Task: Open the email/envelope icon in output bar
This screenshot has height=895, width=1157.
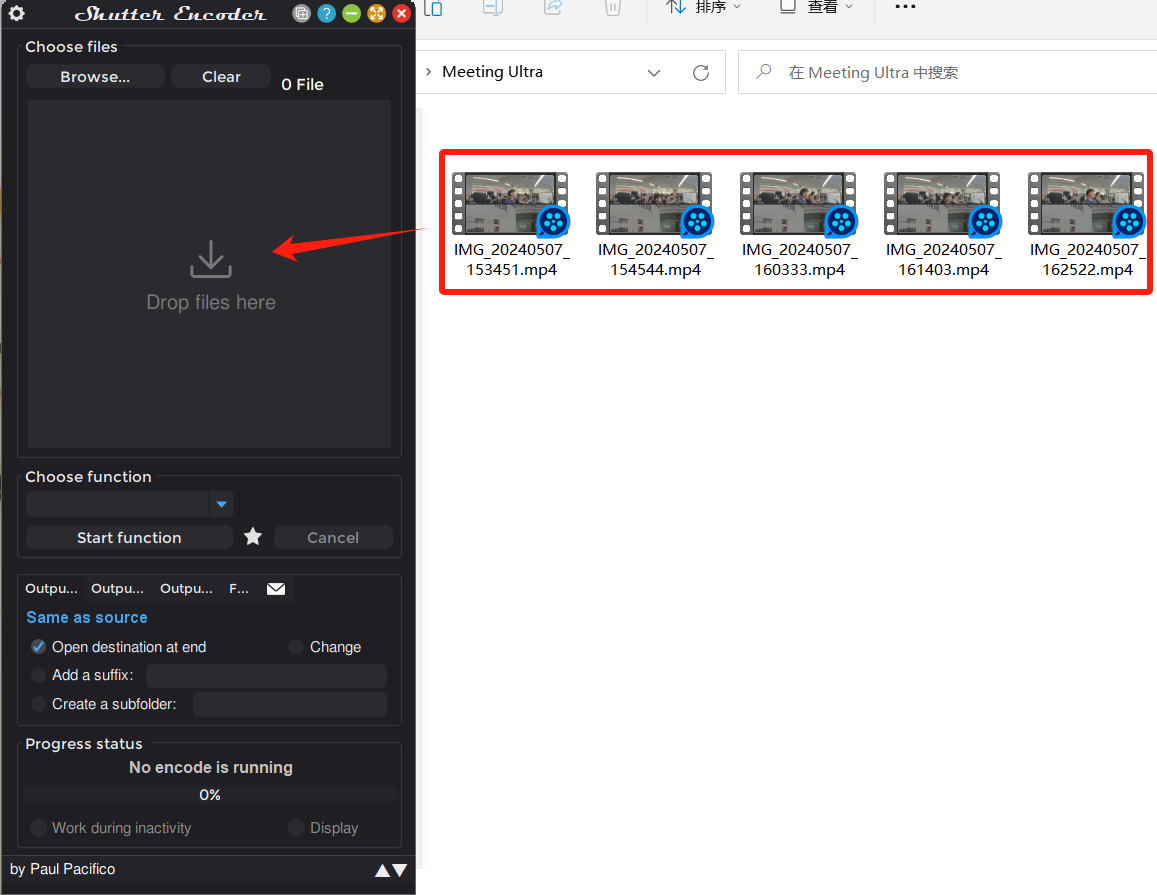Action: [x=276, y=588]
